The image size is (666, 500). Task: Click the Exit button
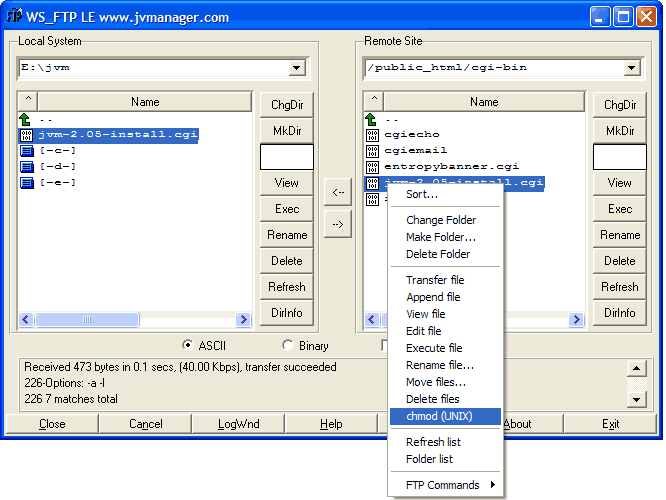coord(610,424)
